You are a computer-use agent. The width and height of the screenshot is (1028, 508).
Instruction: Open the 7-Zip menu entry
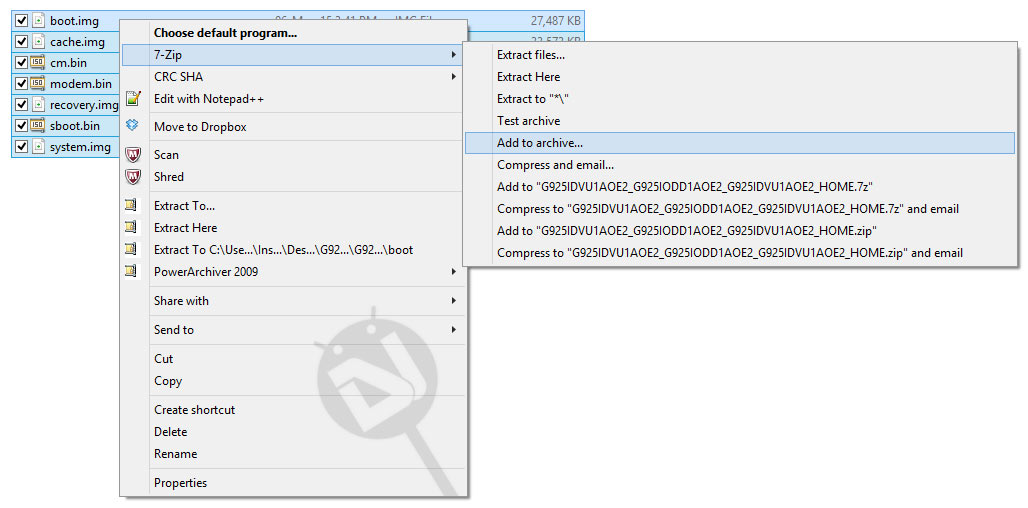[293, 55]
